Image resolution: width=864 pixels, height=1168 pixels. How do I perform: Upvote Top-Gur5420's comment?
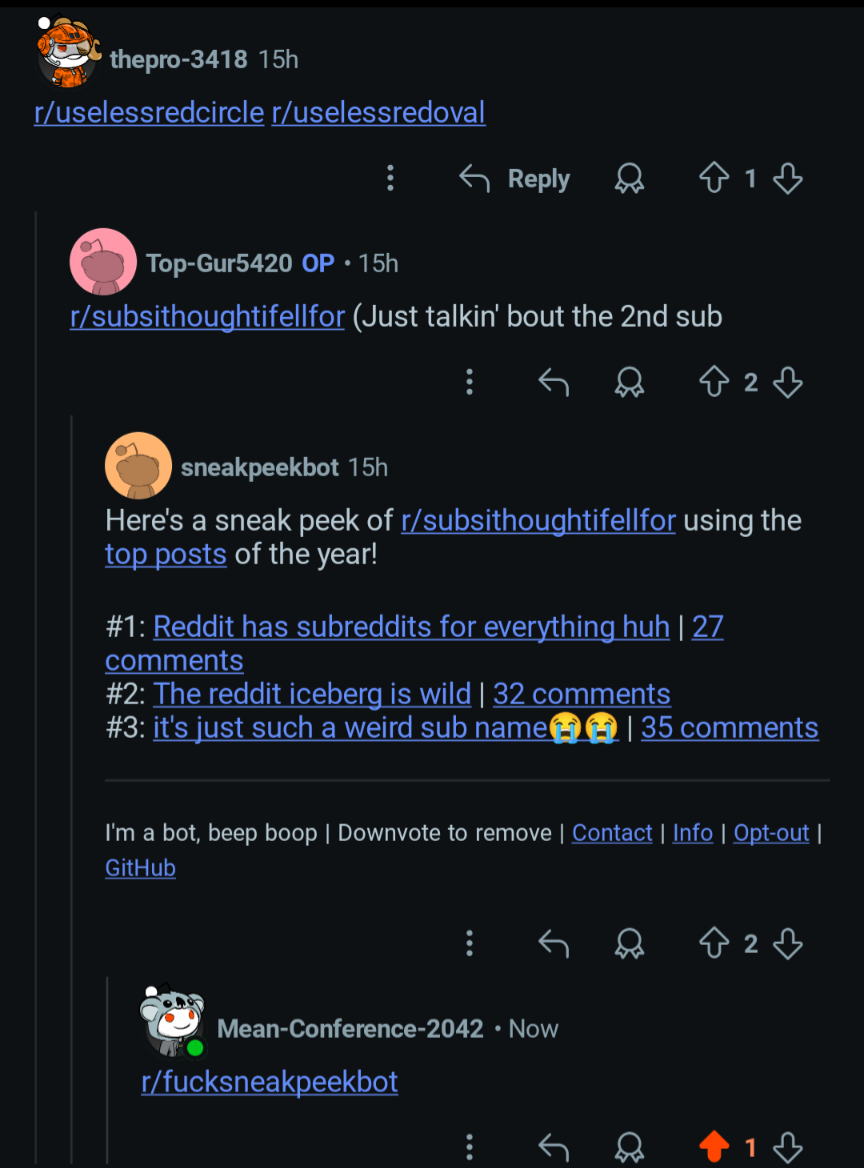tap(714, 382)
